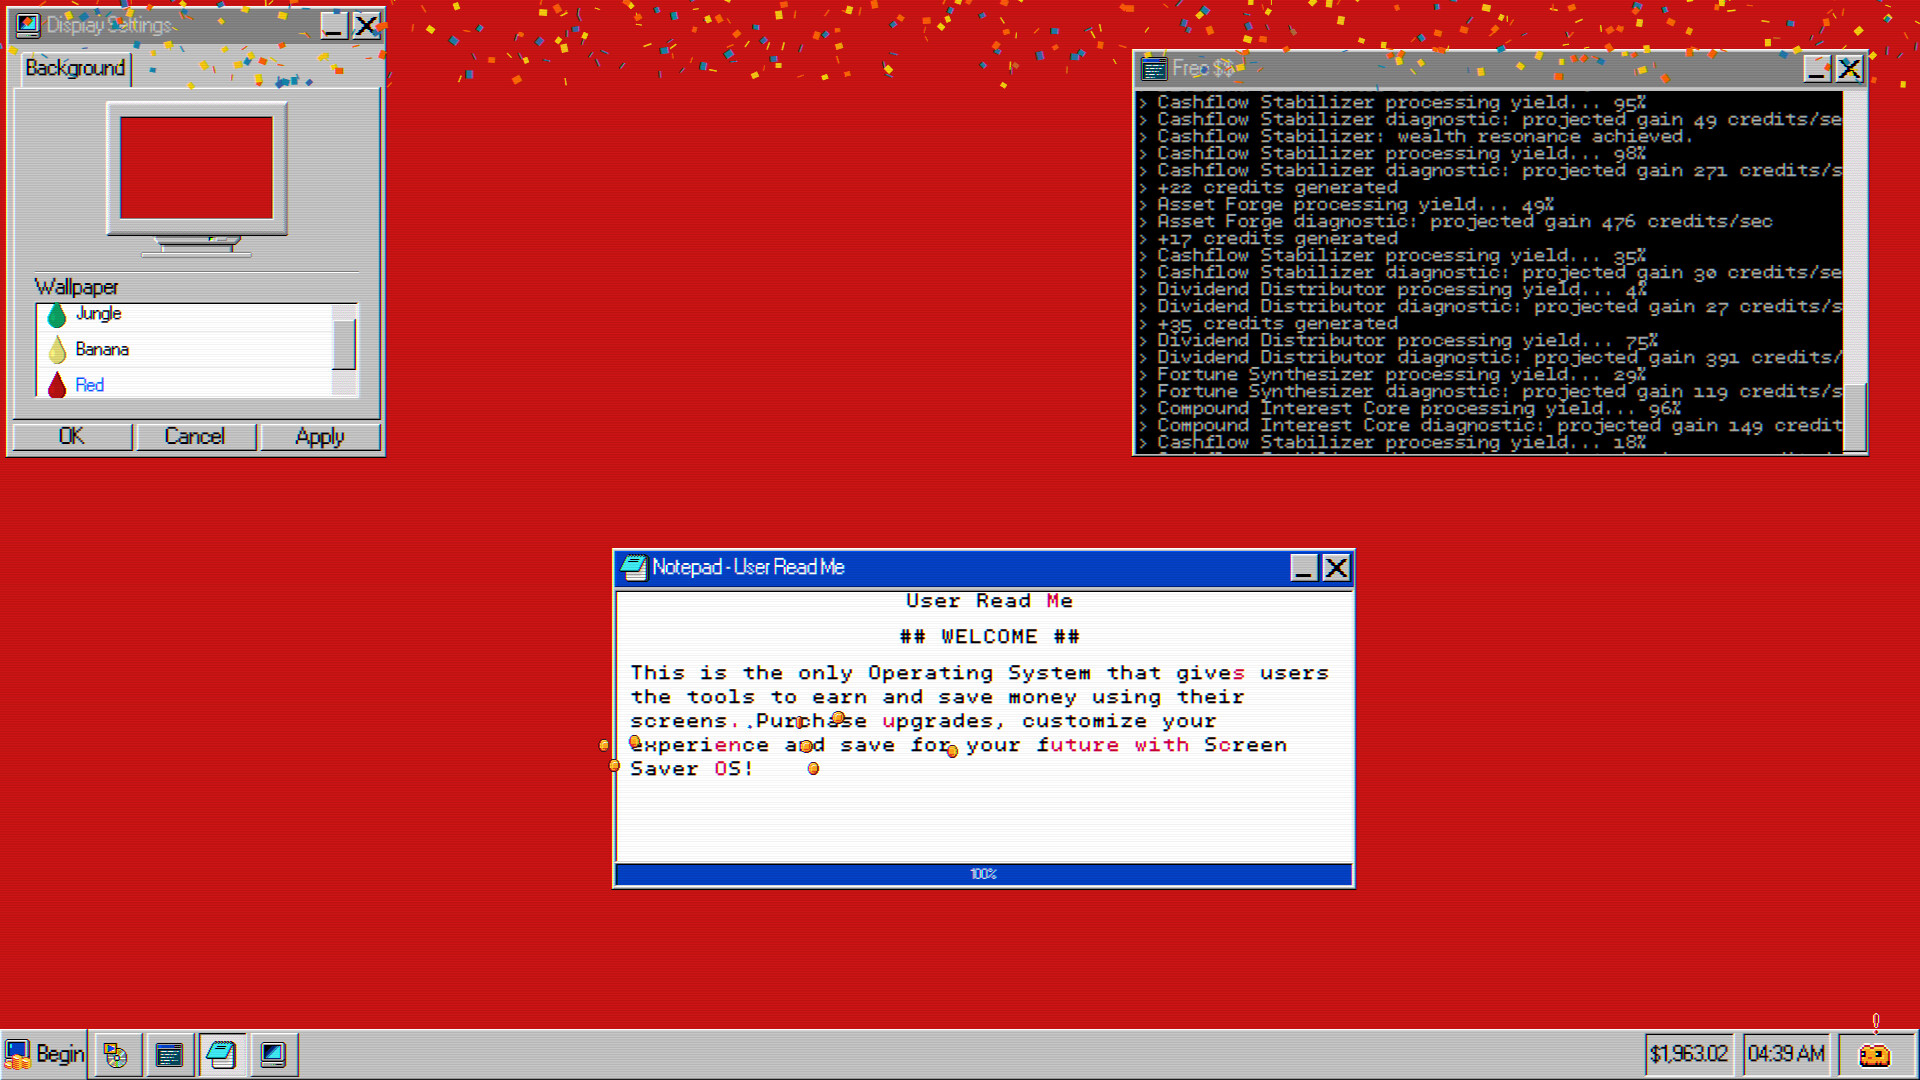This screenshot has width=1920, height=1080.
Task: Close the Display Settings window
Action: tap(367, 26)
